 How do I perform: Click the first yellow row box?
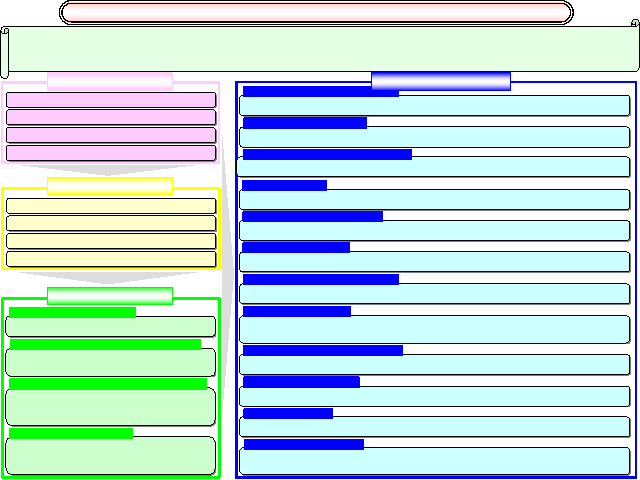(x=111, y=206)
